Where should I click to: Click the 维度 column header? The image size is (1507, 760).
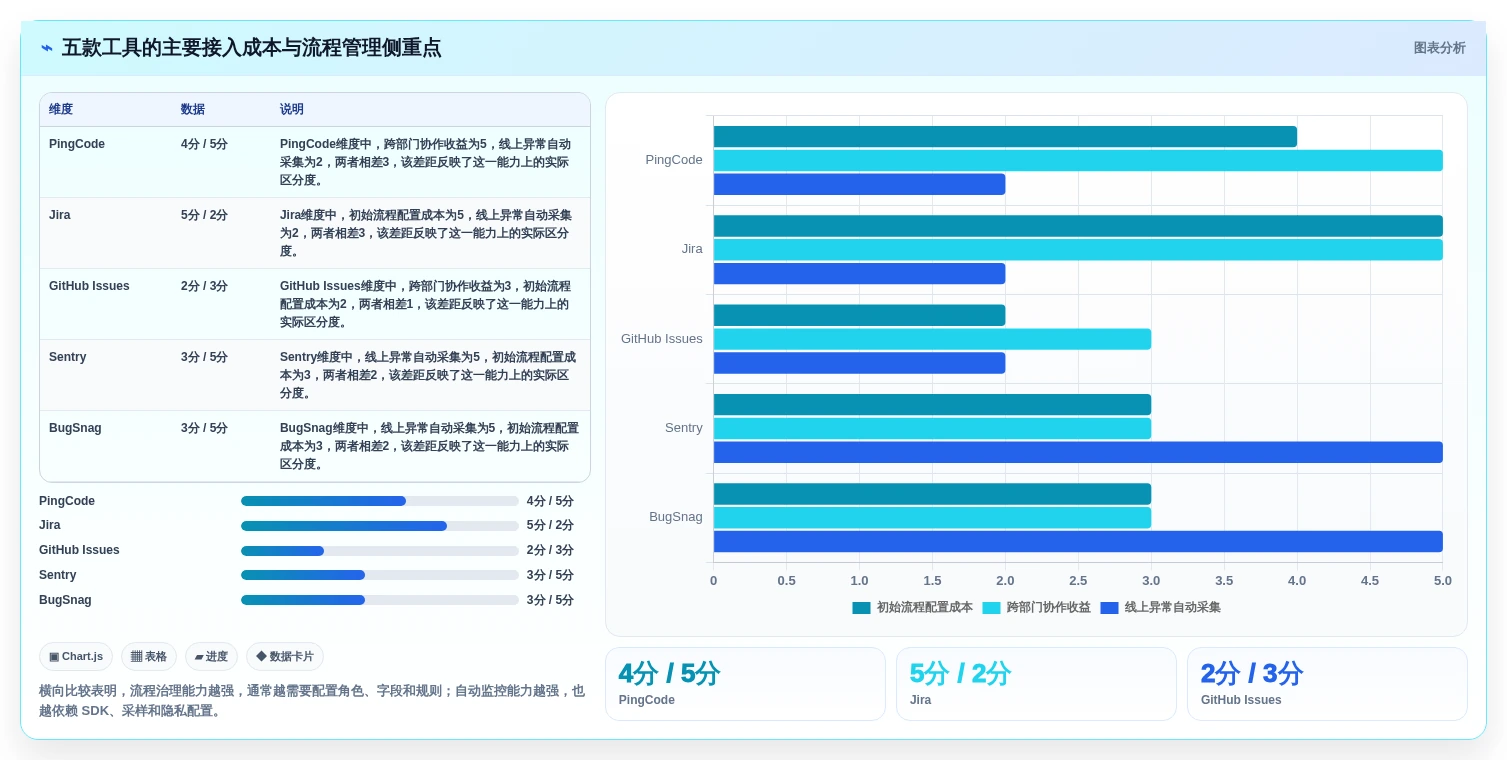click(x=61, y=110)
